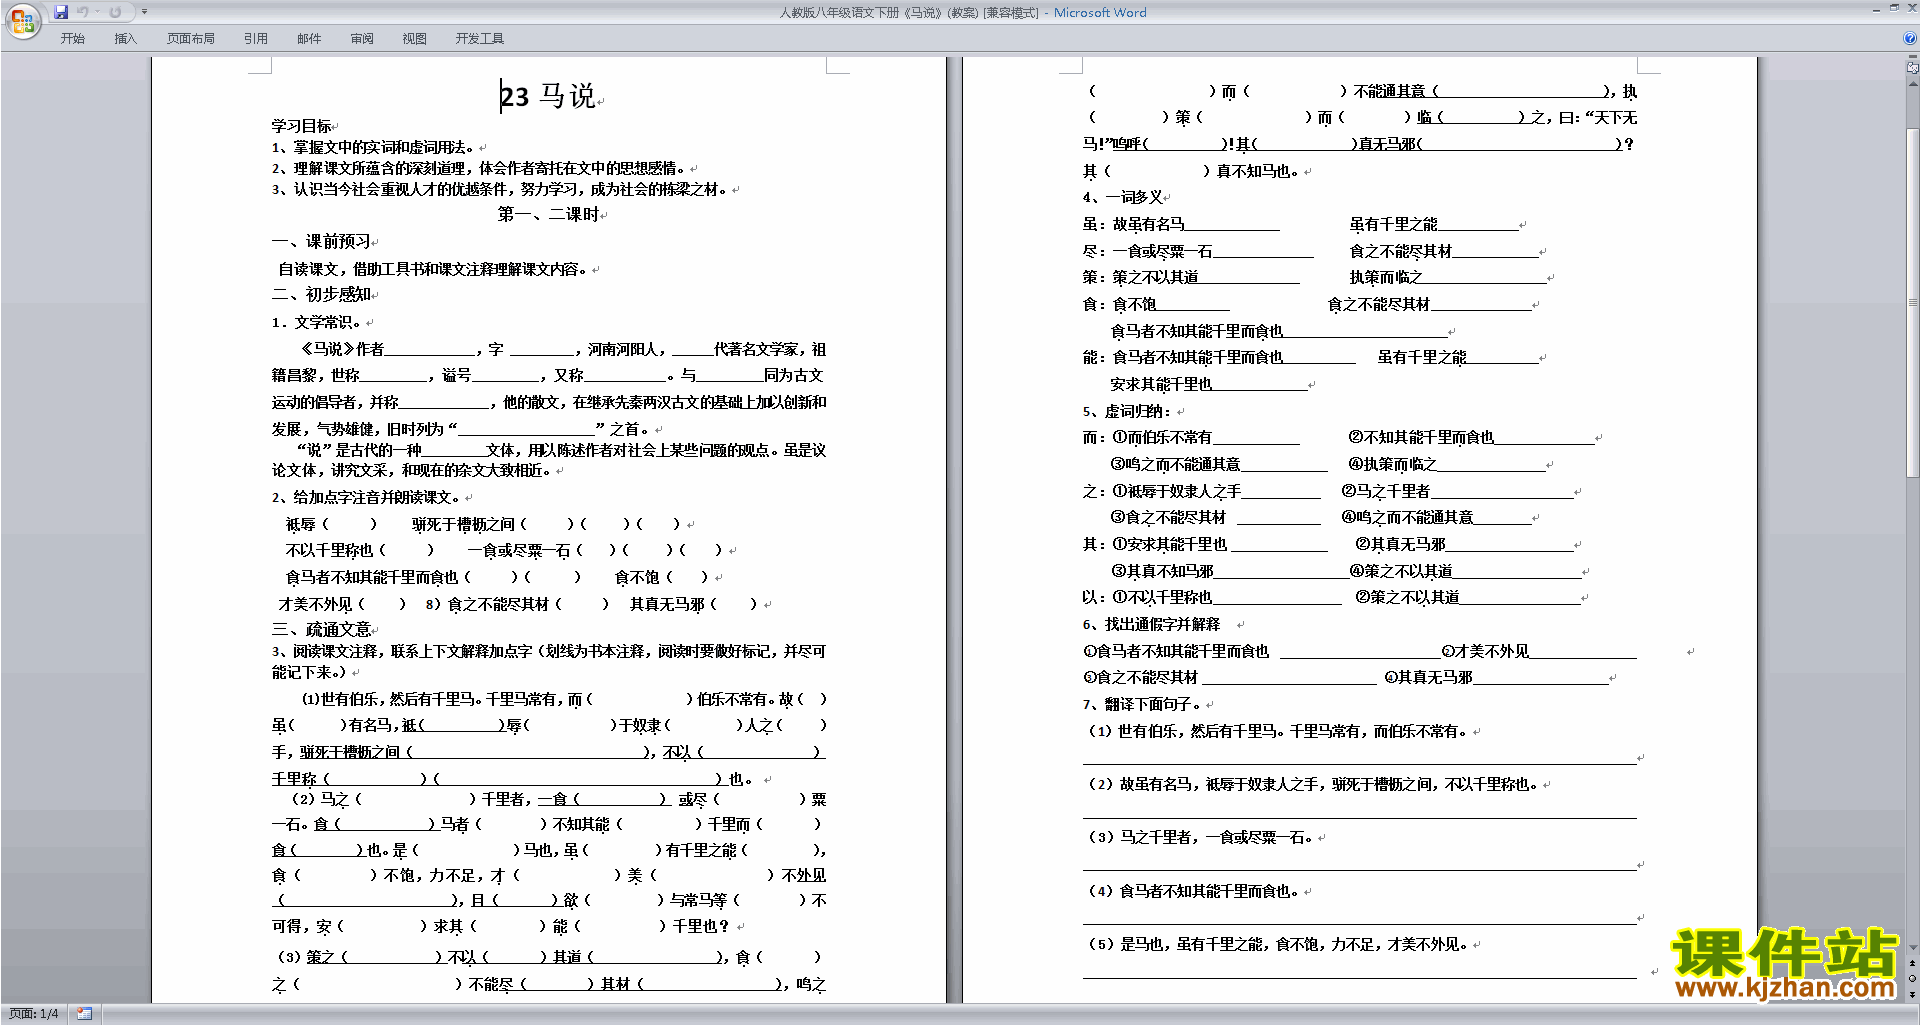Open the 审阅 ribbon tab

coord(362,38)
